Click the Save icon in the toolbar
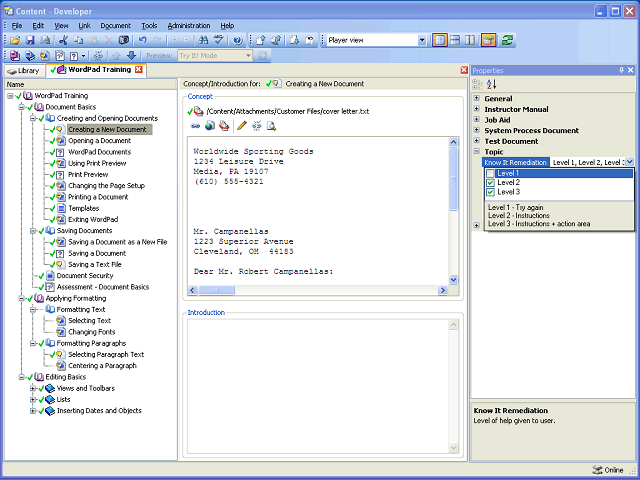The height and width of the screenshot is (480, 640). [x=30, y=40]
